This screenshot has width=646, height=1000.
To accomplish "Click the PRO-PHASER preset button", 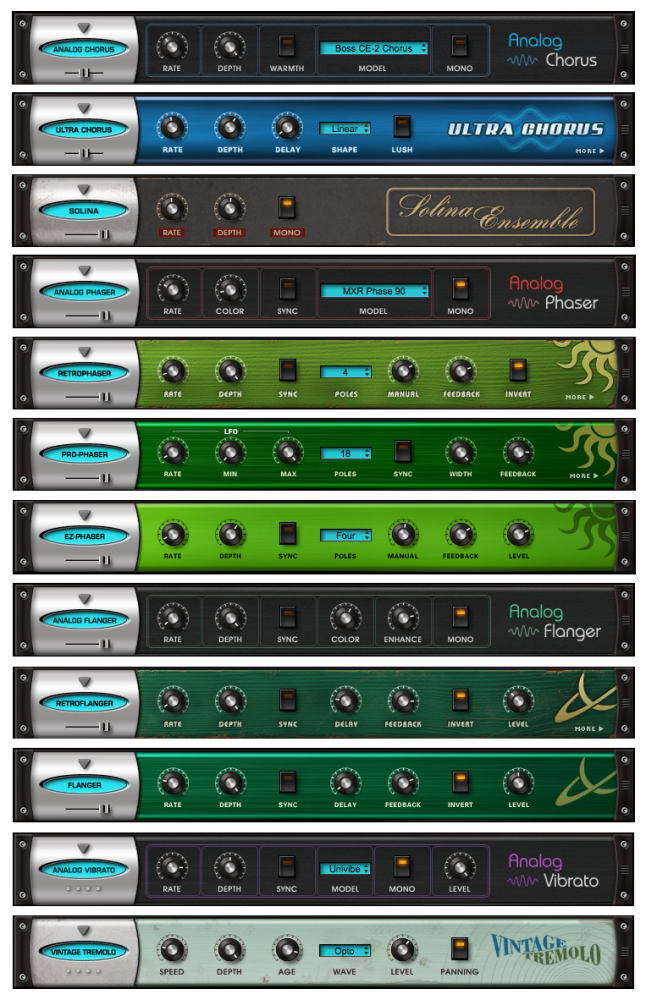I will [x=84, y=455].
